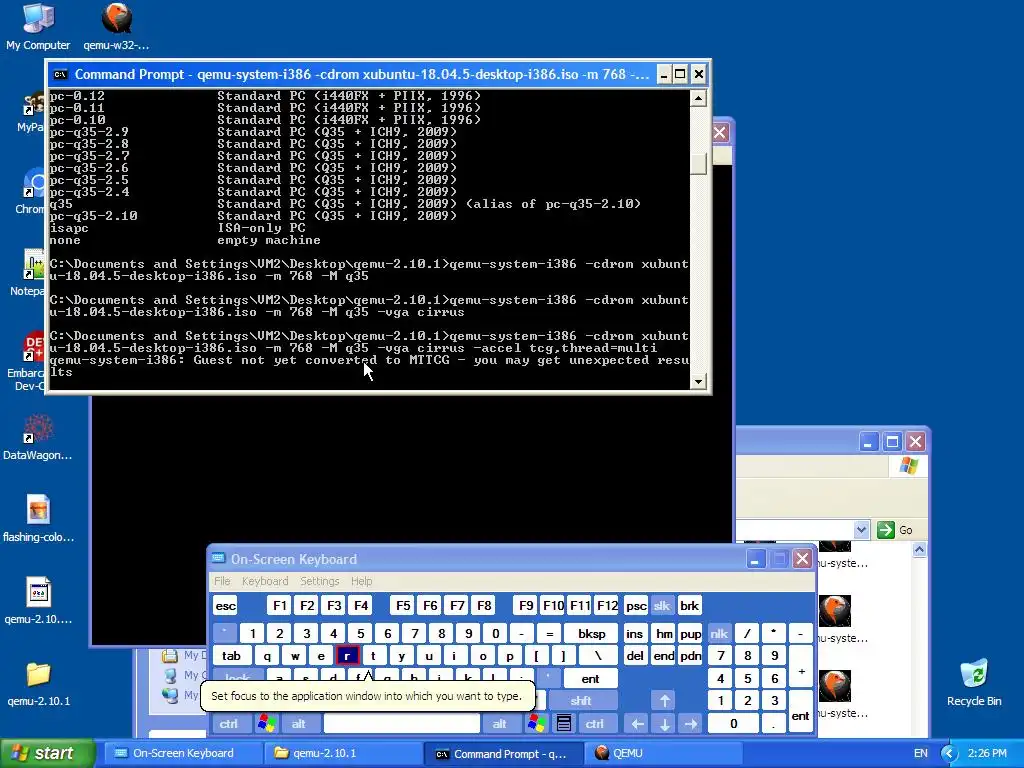Toggle the left ctrl key on keyboard
1024x768 pixels.
click(x=229, y=724)
